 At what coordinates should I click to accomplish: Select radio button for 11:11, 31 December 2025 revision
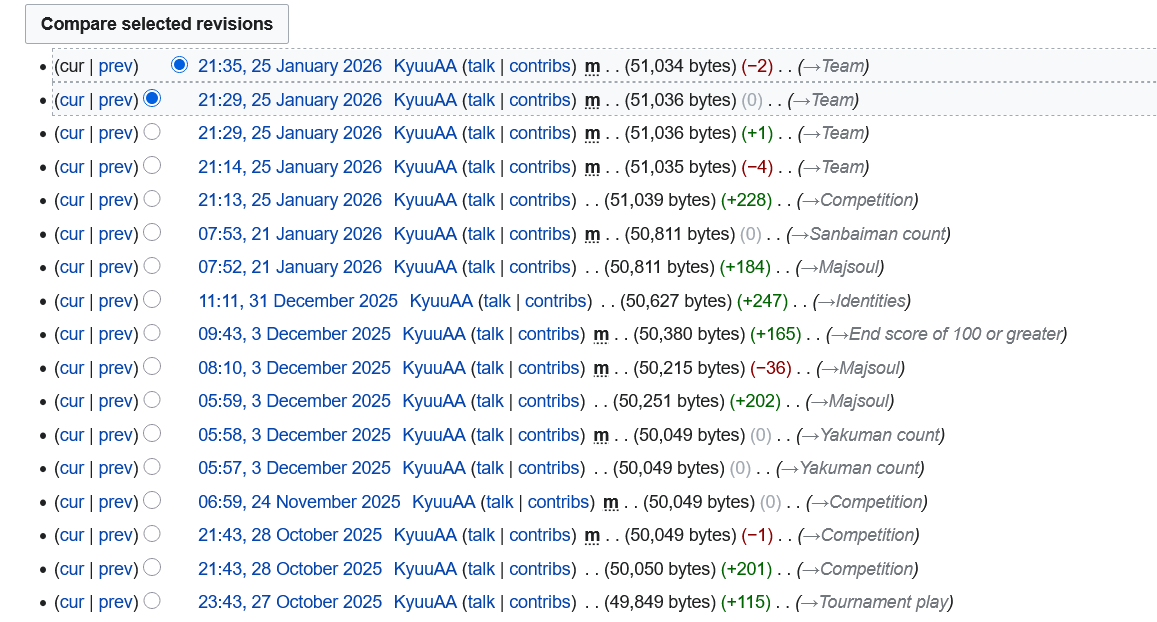(x=152, y=300)
